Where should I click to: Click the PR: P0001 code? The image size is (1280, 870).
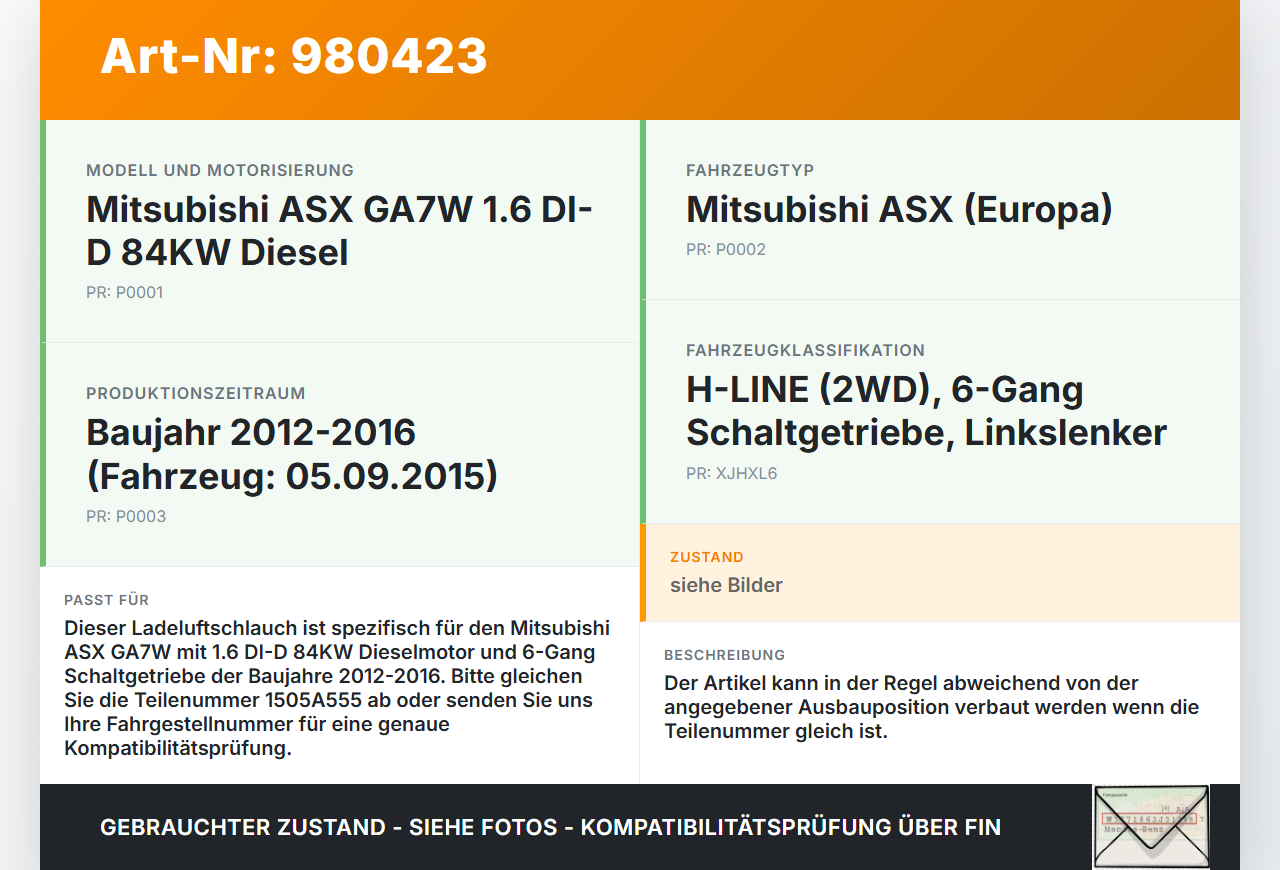coord(125,293)
